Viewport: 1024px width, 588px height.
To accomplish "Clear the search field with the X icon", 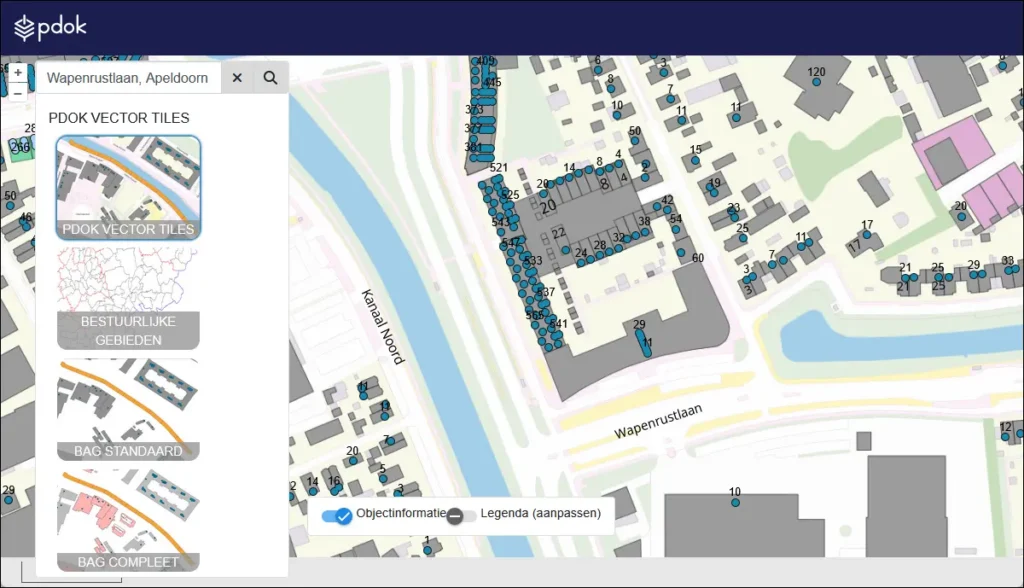I will [x=236, y=77].
